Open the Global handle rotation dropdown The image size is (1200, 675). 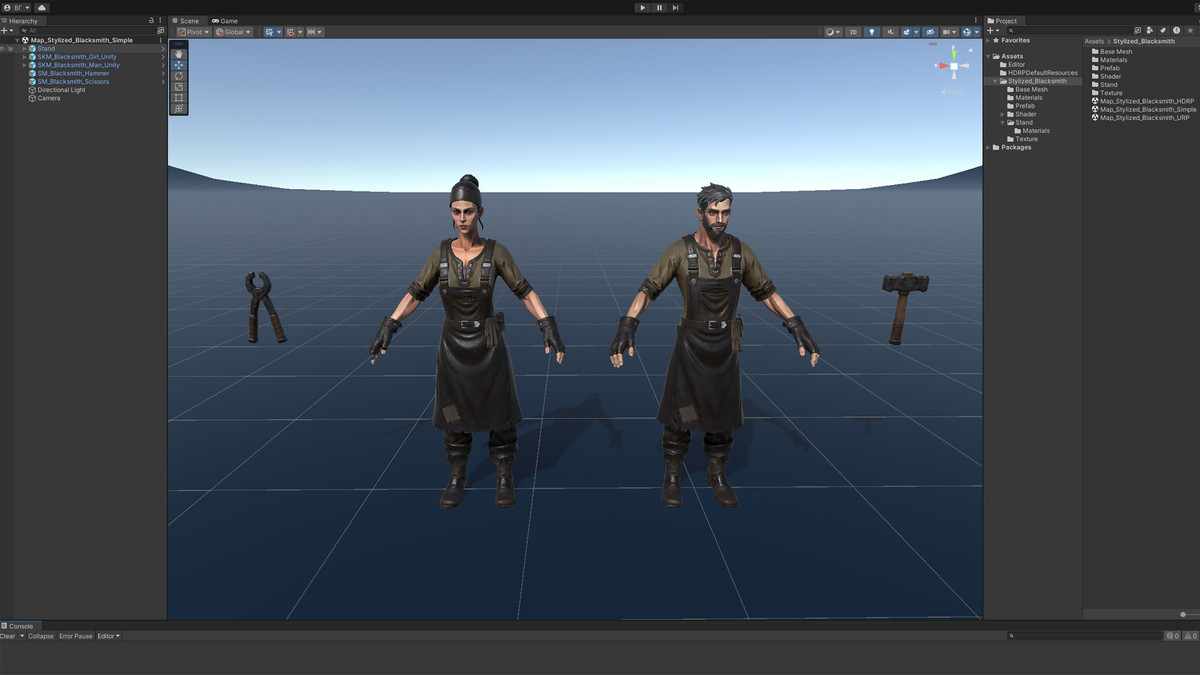pyautogui.click(x=233, y=32)
